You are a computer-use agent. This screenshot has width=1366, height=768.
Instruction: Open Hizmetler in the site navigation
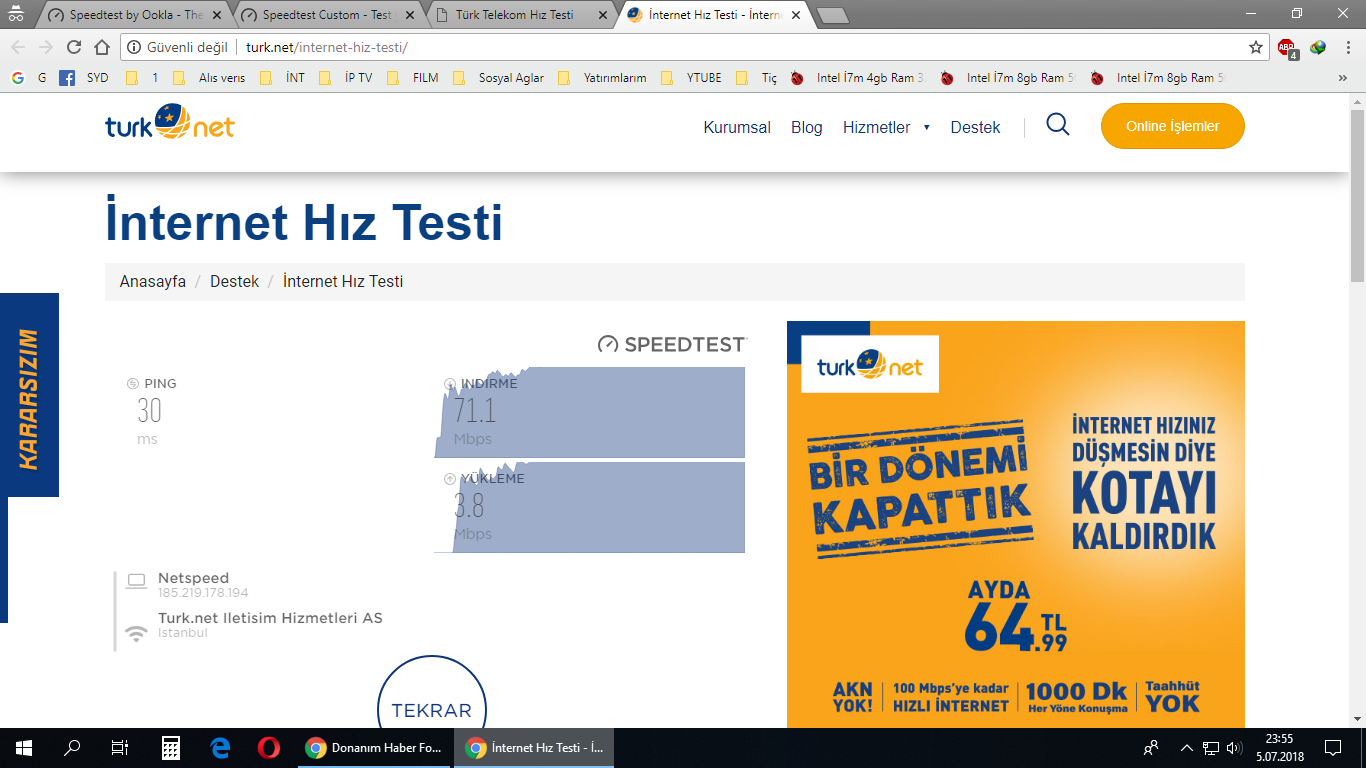[876, 127]
